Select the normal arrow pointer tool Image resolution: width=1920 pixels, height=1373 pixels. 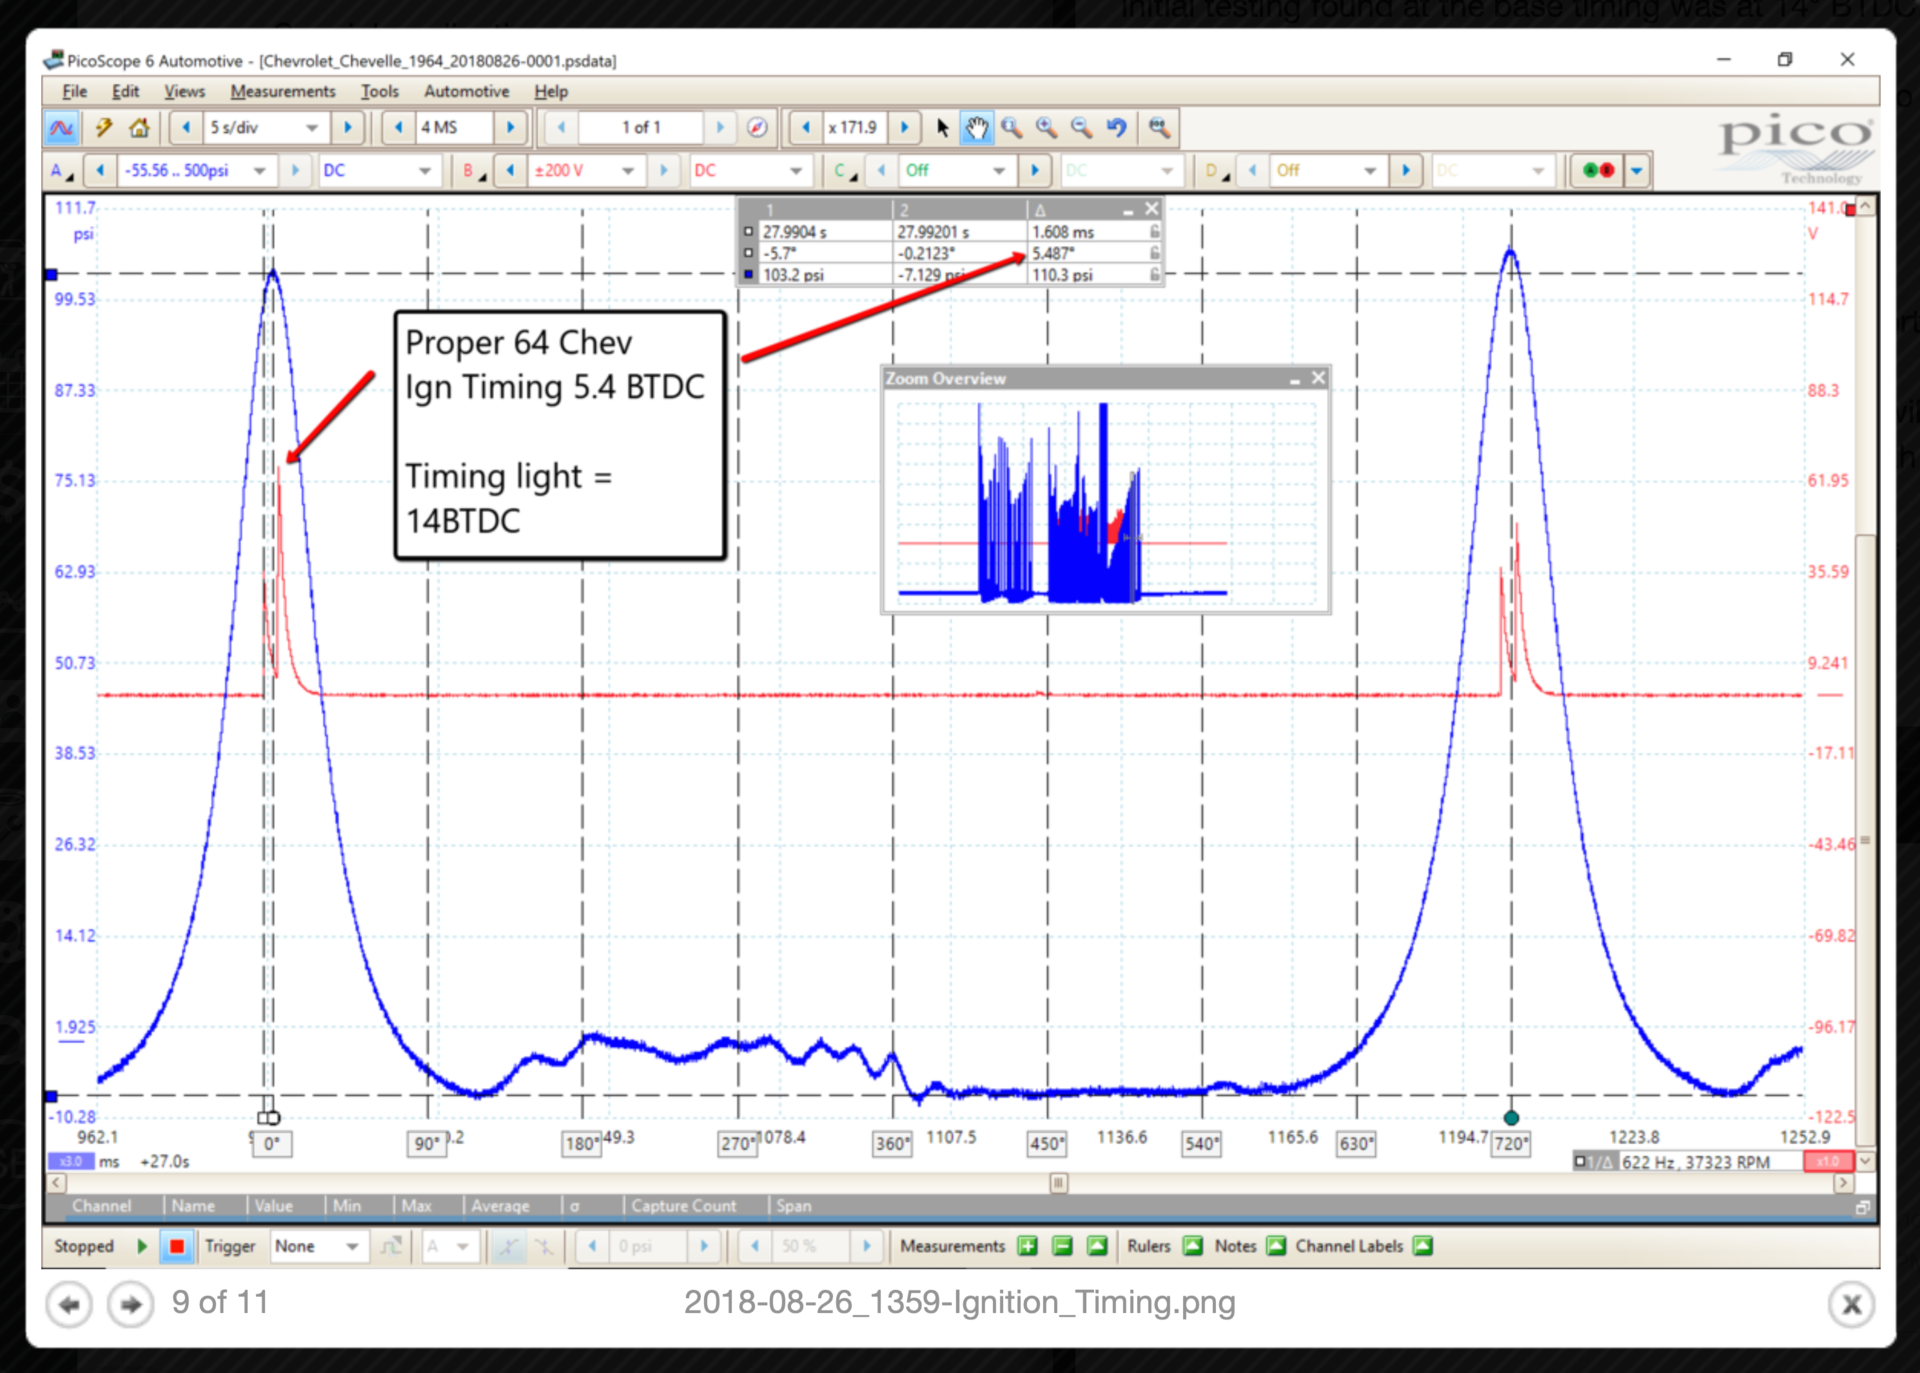coord(941,127)
